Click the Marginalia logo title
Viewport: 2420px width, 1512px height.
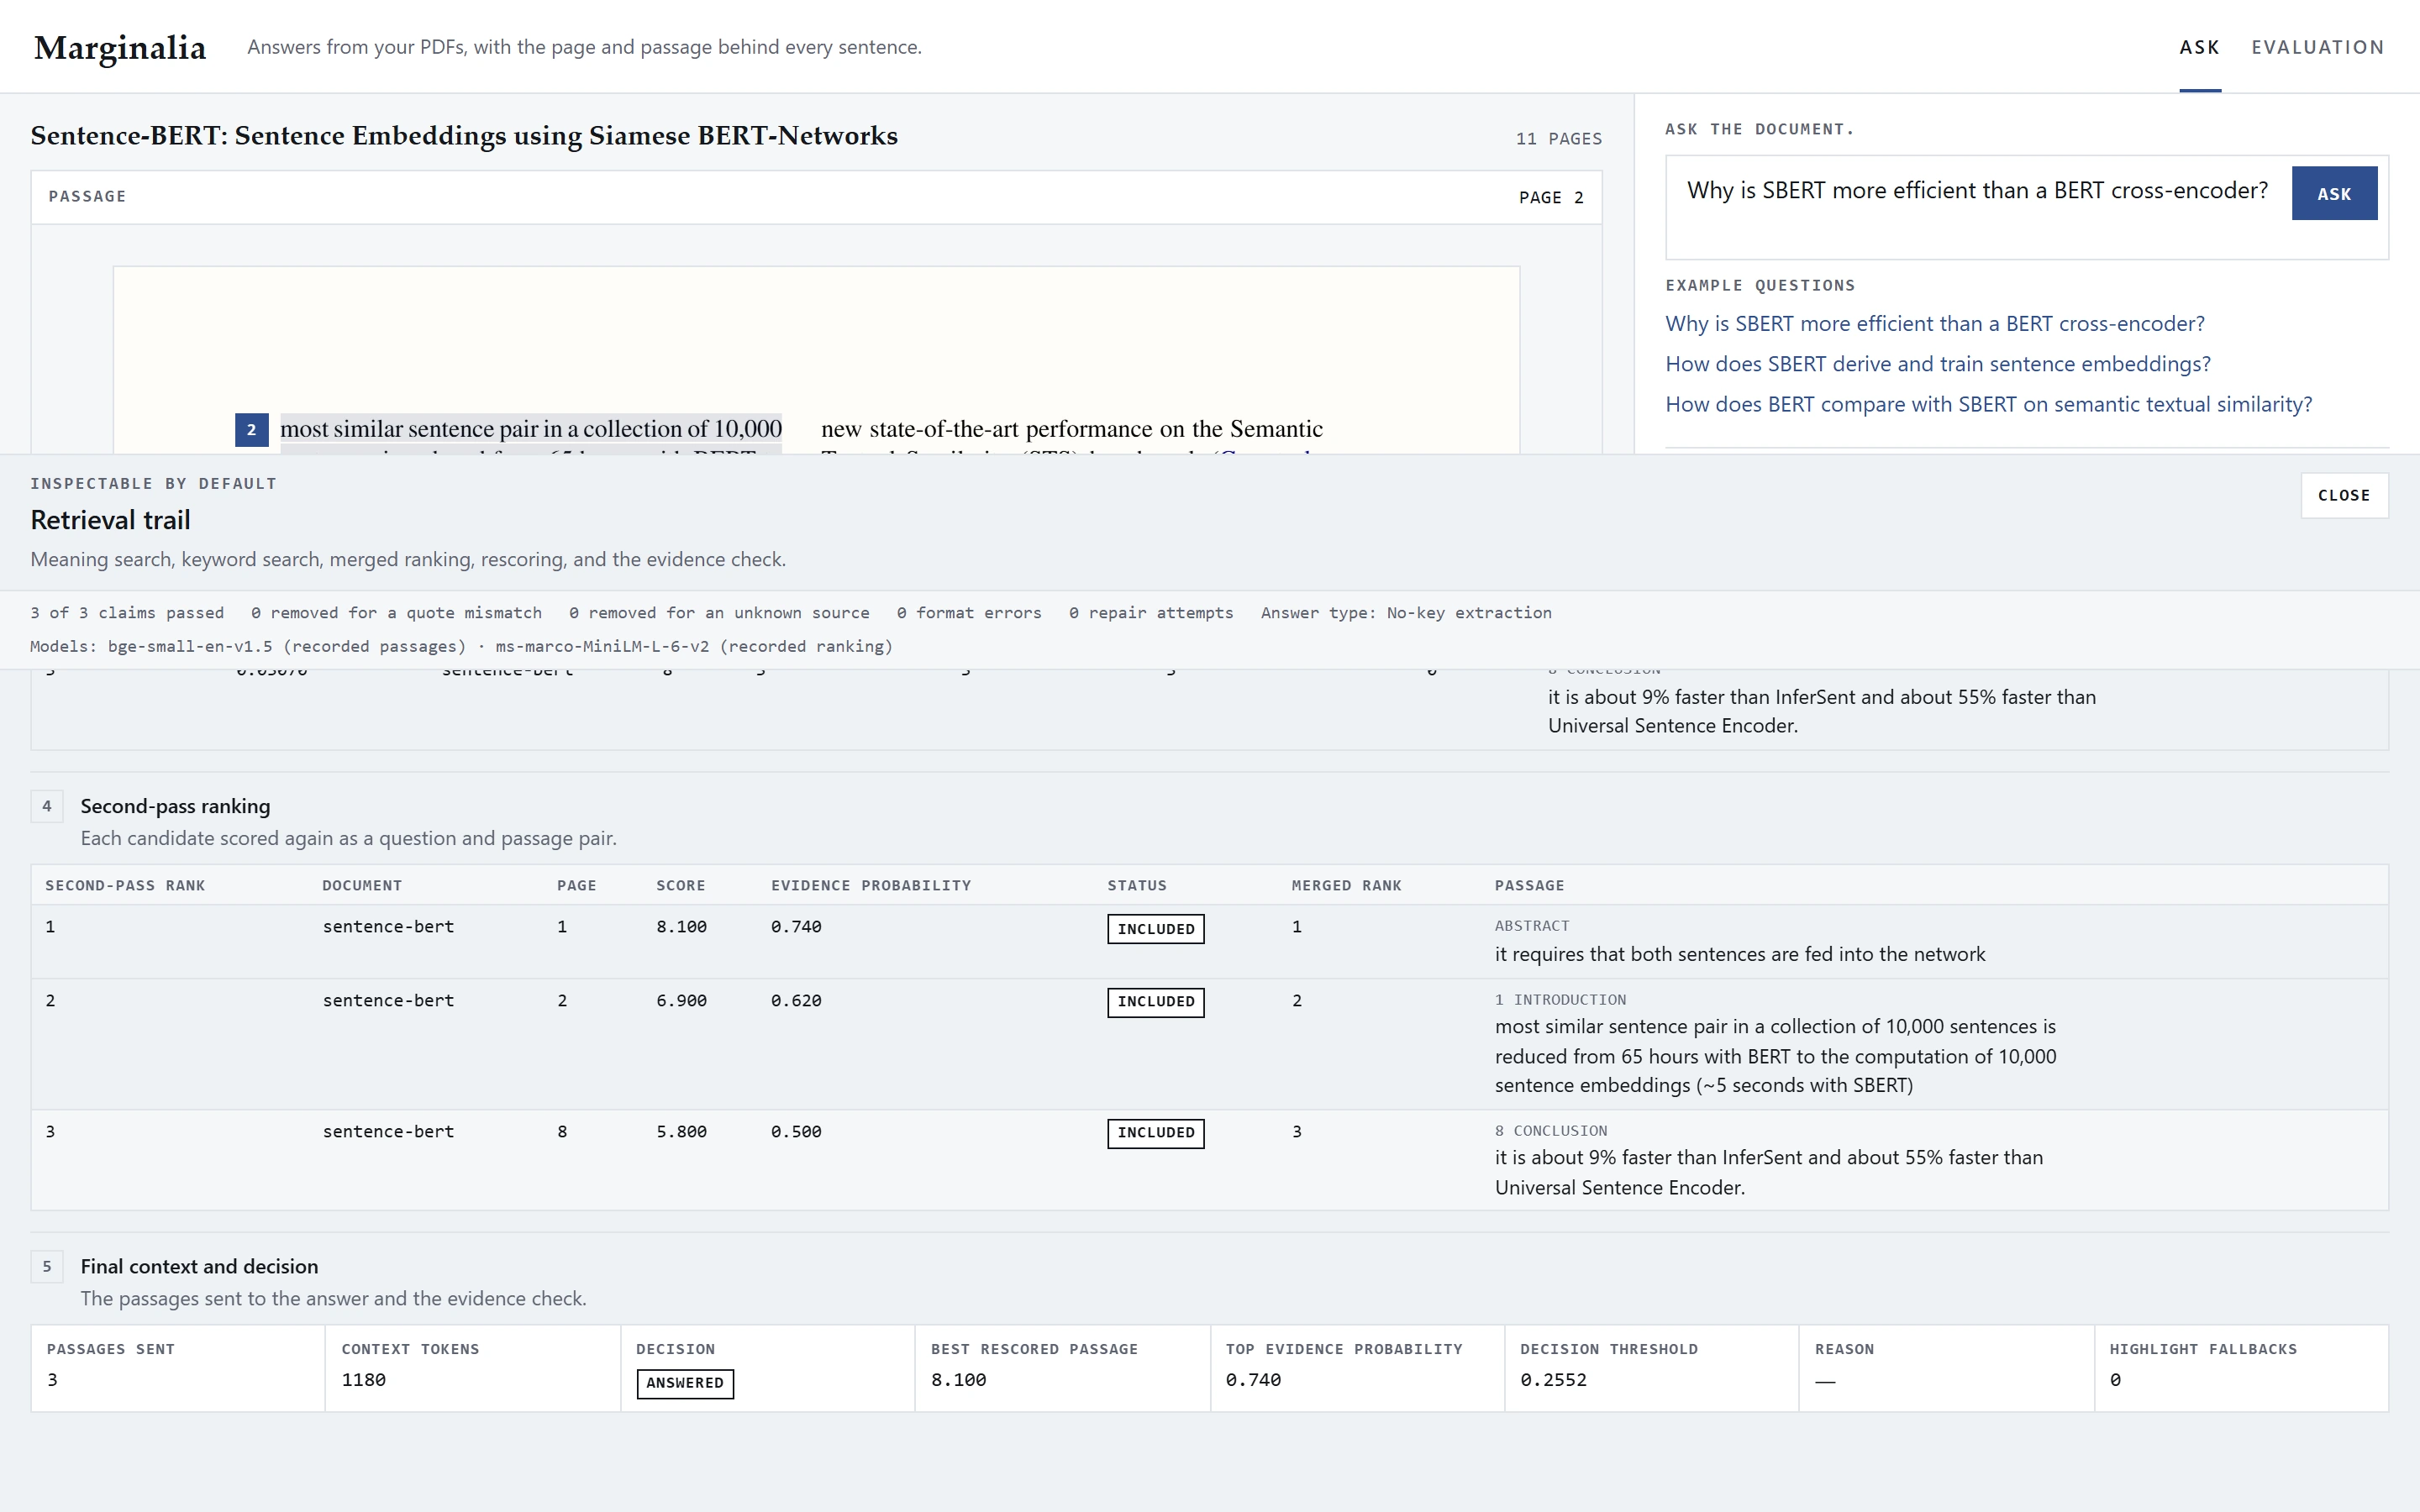point(120,47)
